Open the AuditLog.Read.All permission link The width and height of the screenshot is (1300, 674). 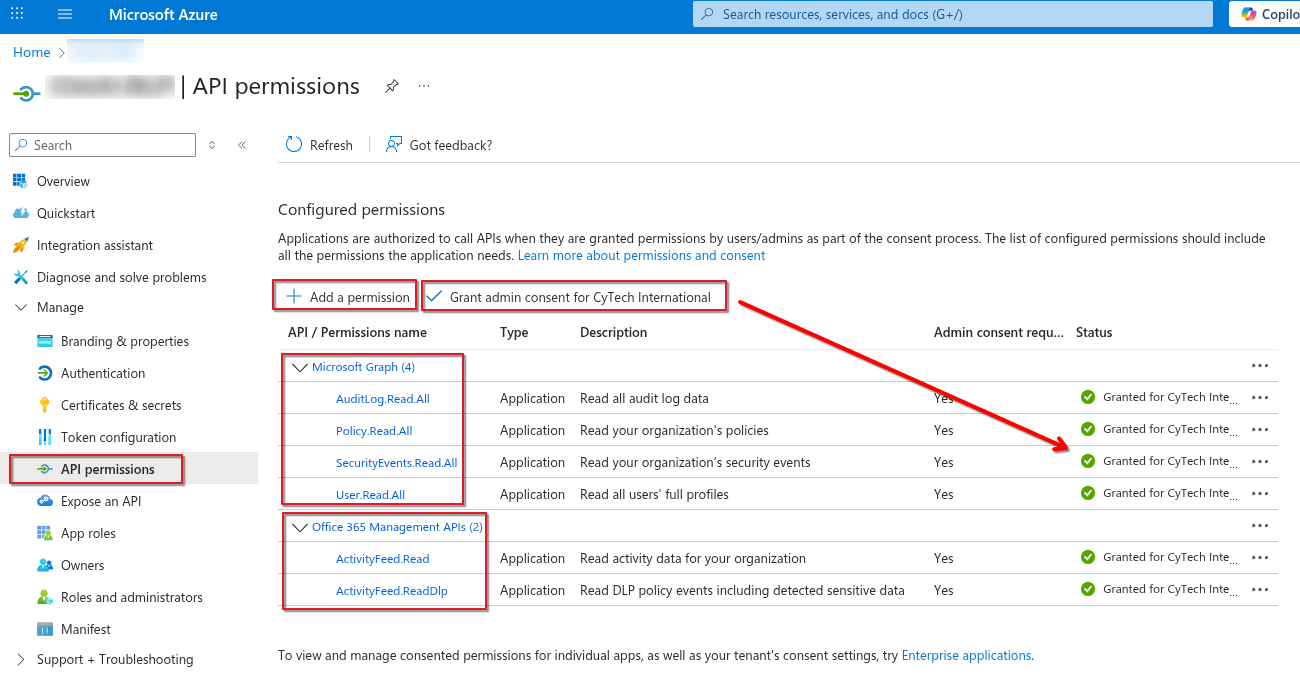pyautogui.click(x=383, y=398)
